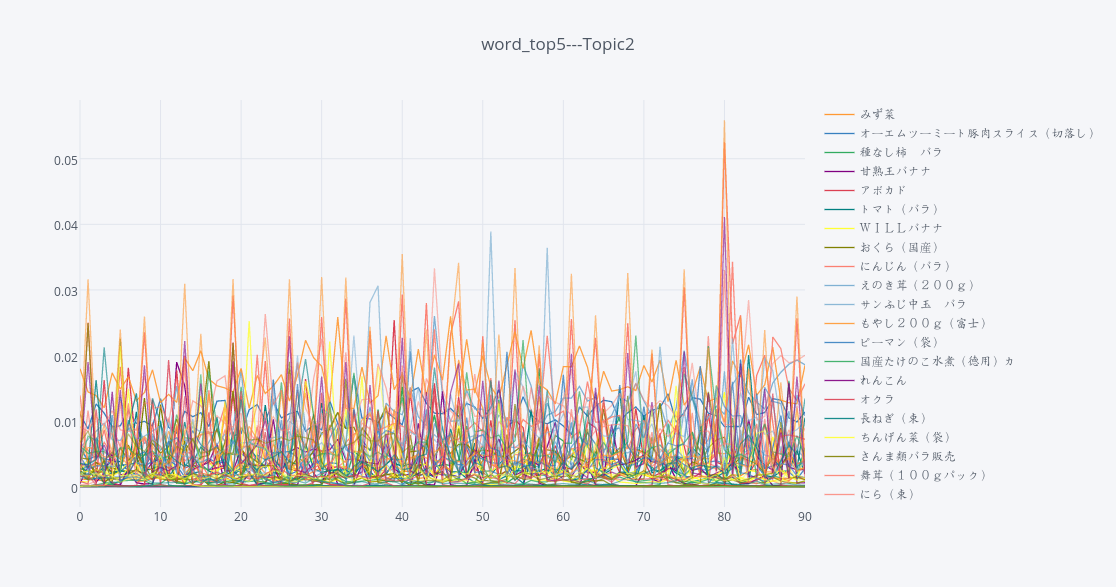Click the x-axis tick label 40
The width and height of the screenshot is (1116, 587).
402,516
